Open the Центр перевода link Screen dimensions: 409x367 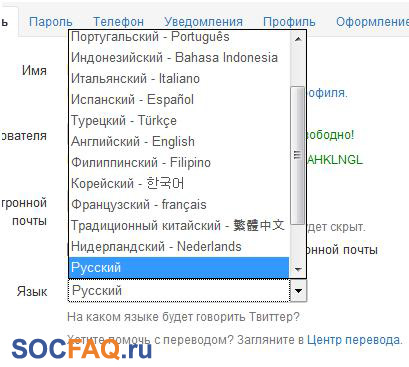point(354,340)
